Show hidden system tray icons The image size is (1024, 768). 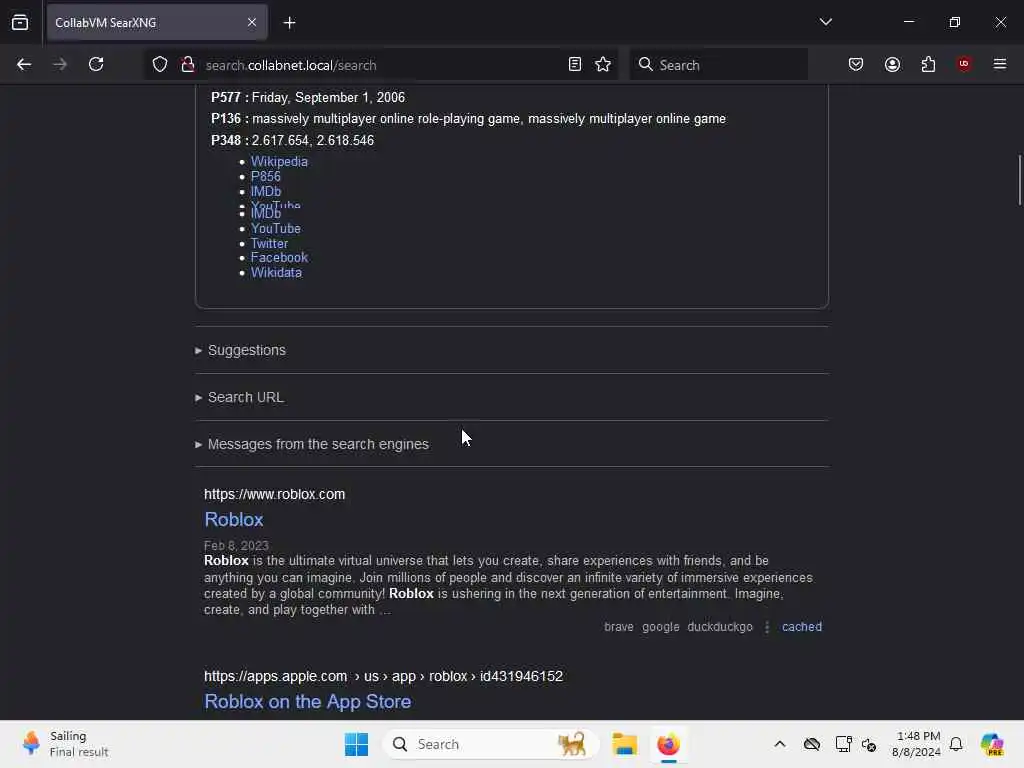click(x=780, y=744)
